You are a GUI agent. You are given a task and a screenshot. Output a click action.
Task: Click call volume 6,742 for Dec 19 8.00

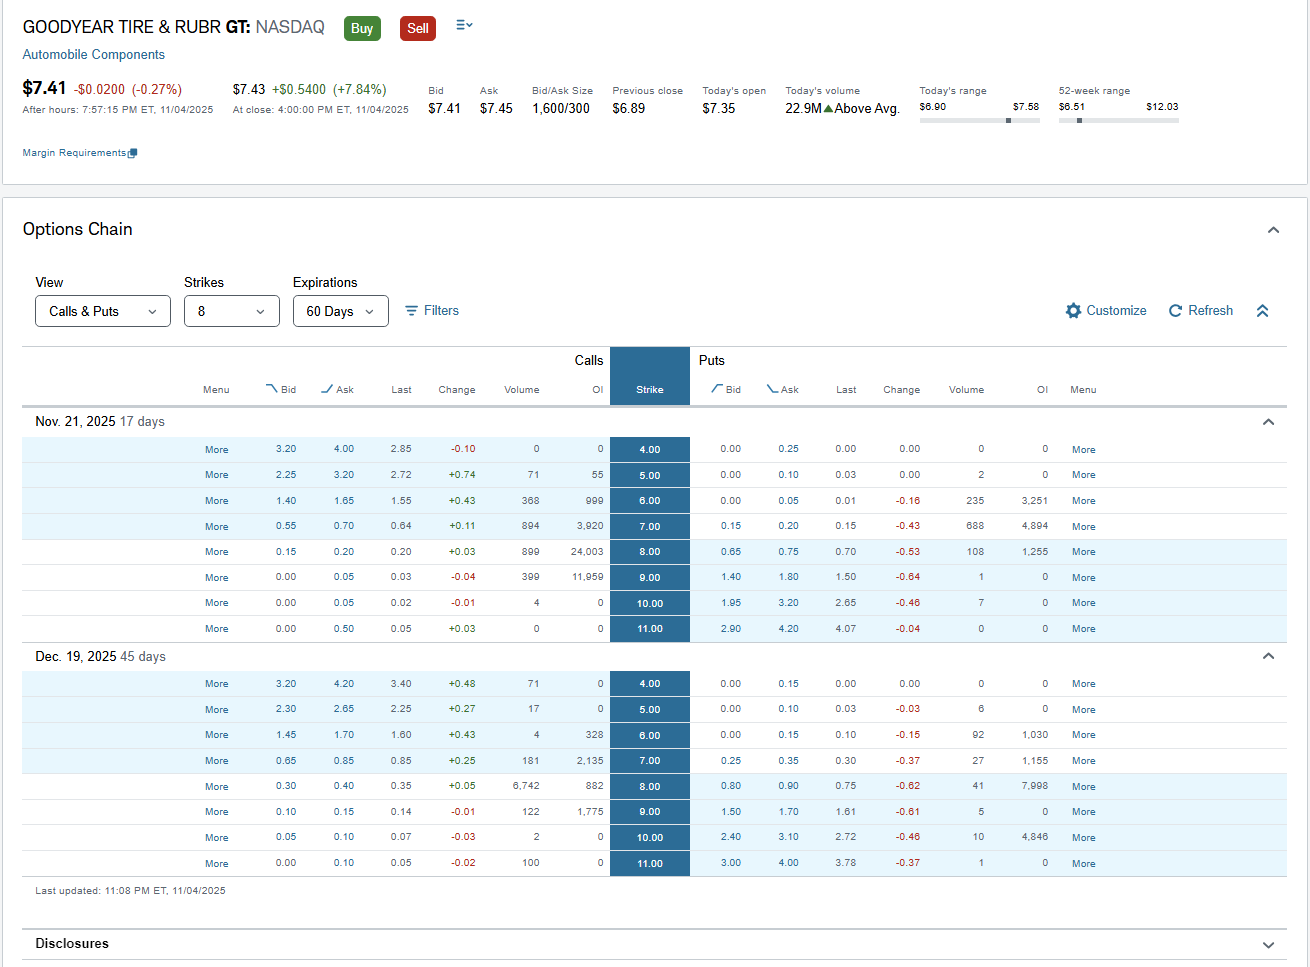tap(526, 786)
